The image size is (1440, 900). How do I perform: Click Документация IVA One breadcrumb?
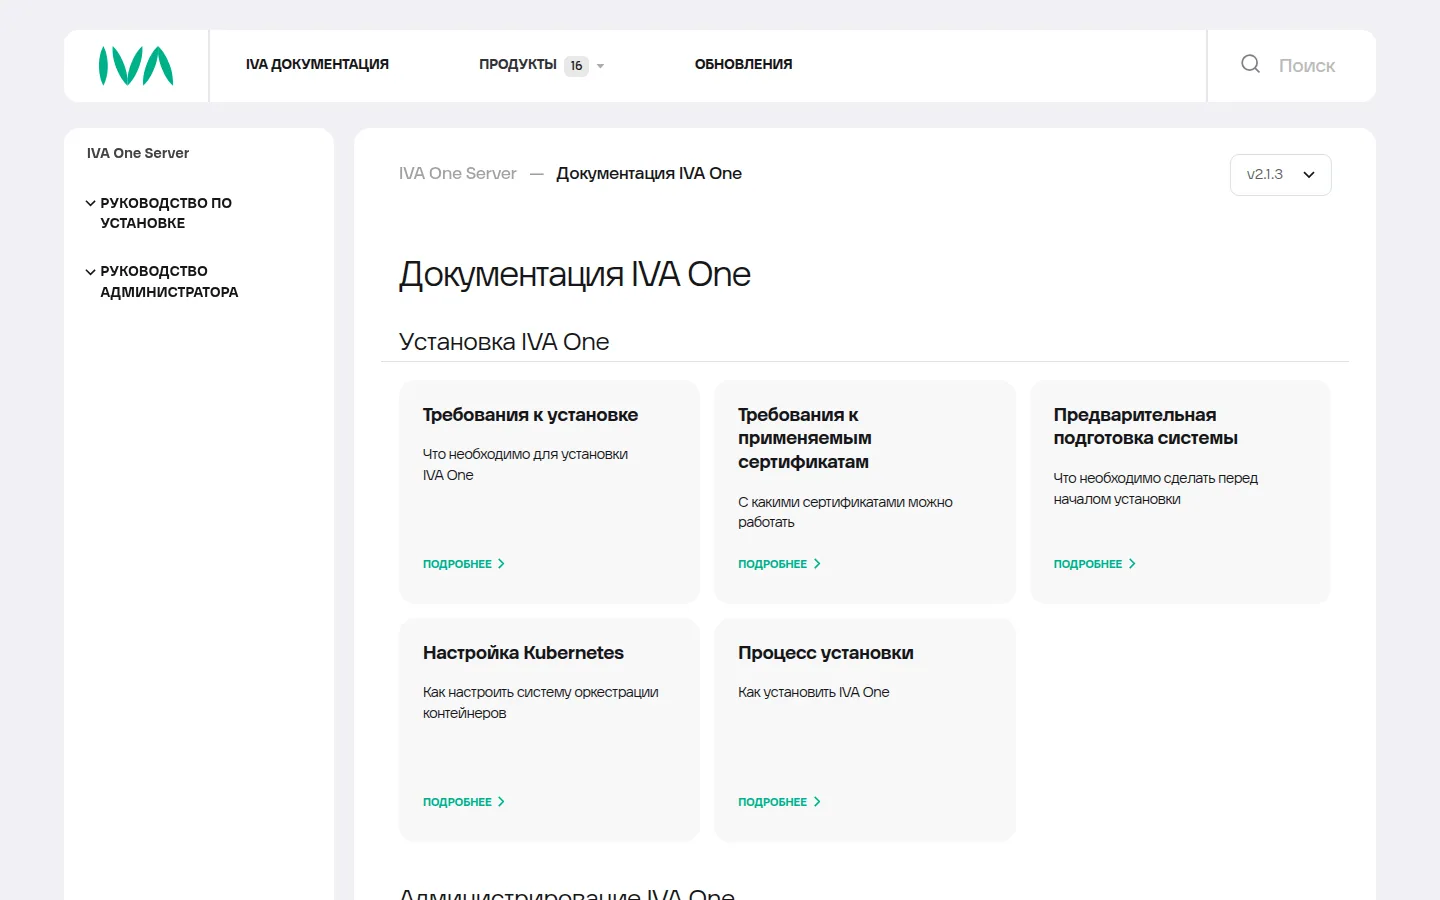pos(649,173)
